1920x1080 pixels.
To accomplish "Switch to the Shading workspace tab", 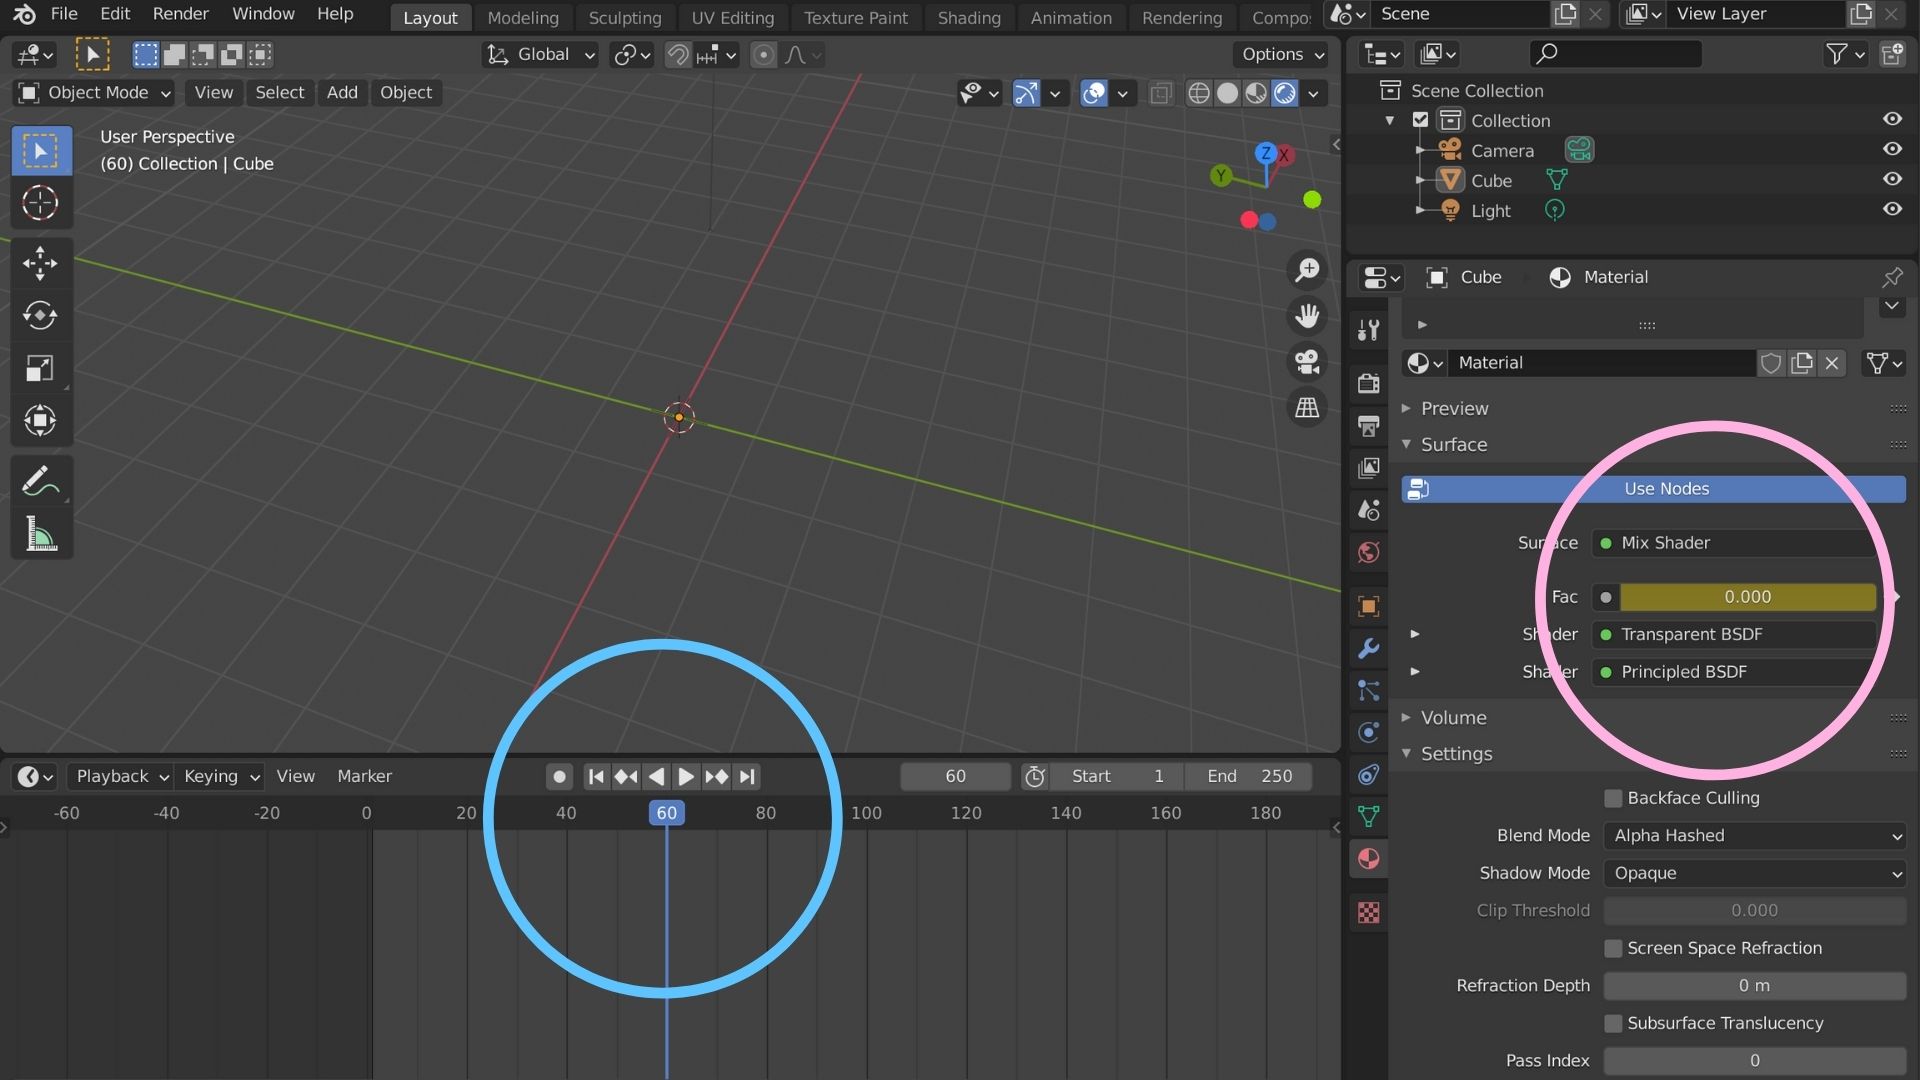I will [x=968, y=17].
